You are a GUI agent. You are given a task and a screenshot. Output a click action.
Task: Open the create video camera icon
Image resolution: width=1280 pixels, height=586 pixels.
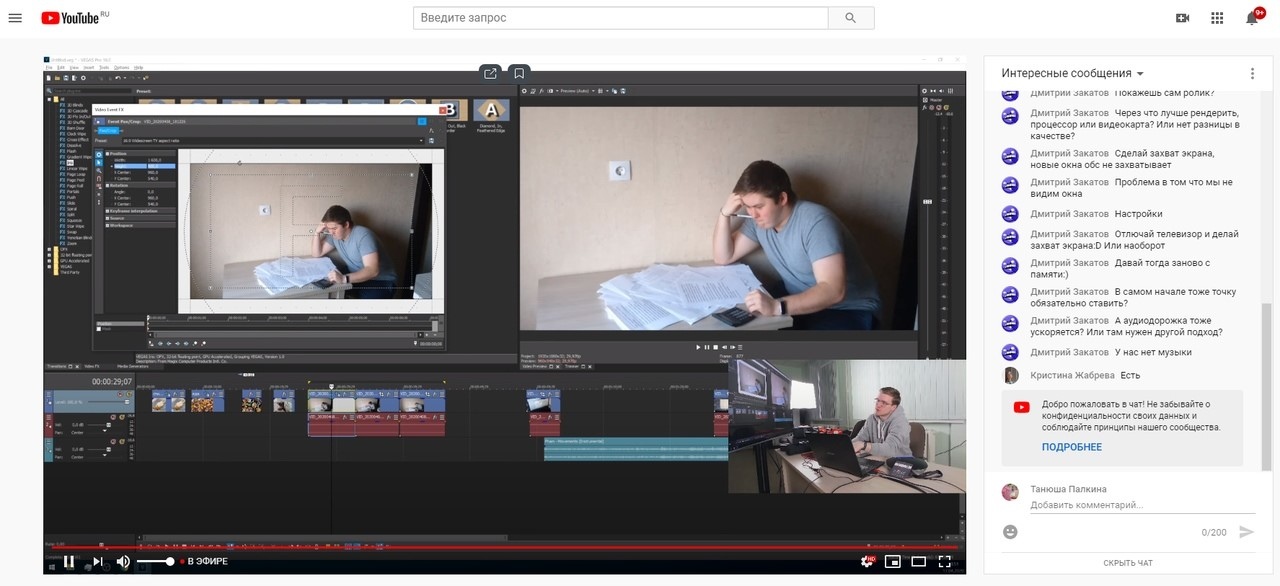pyautogui.click(x=1183, y=18)
